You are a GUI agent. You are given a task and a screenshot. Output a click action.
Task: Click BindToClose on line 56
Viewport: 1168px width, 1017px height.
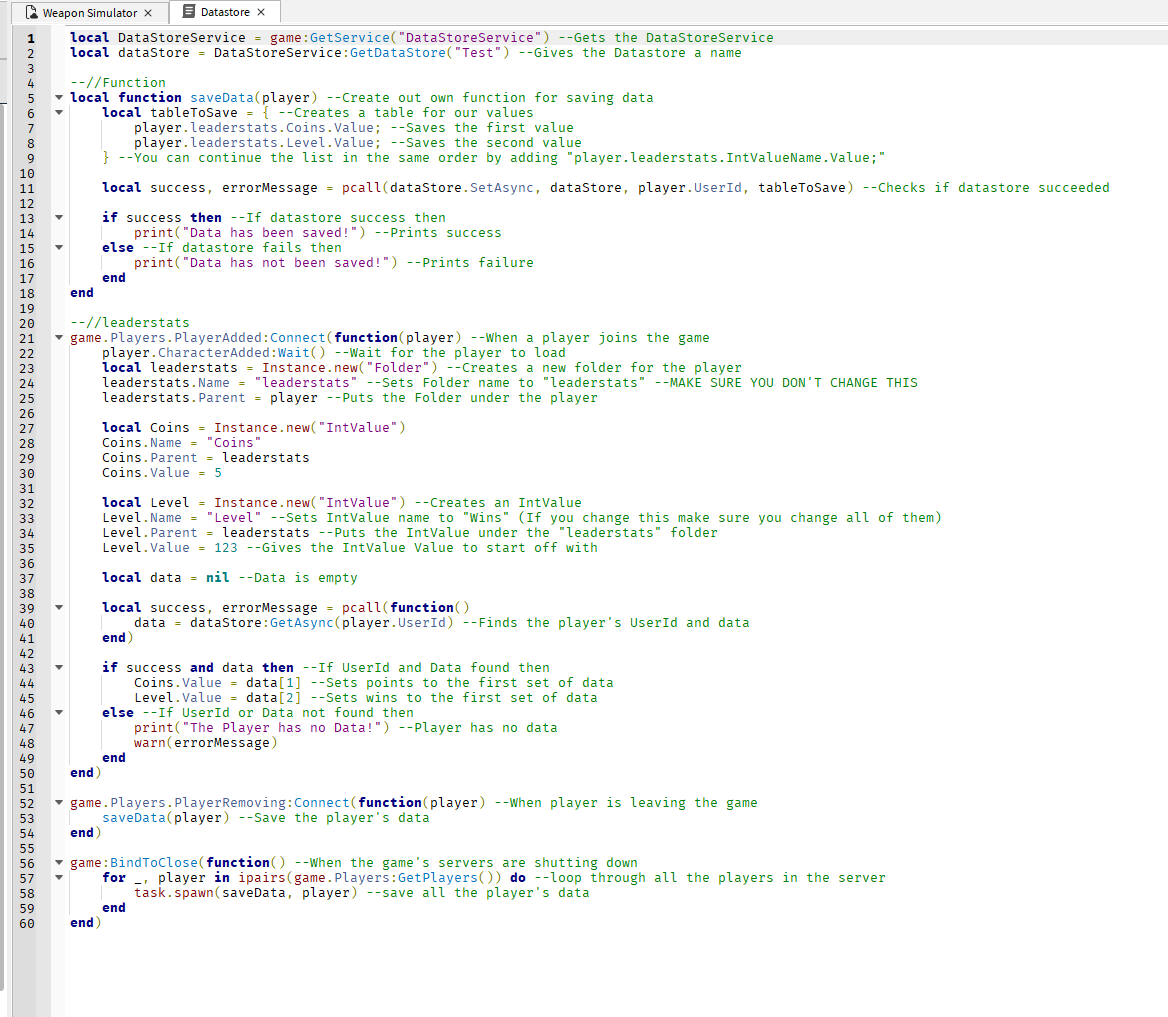click(x=154, y=863)
